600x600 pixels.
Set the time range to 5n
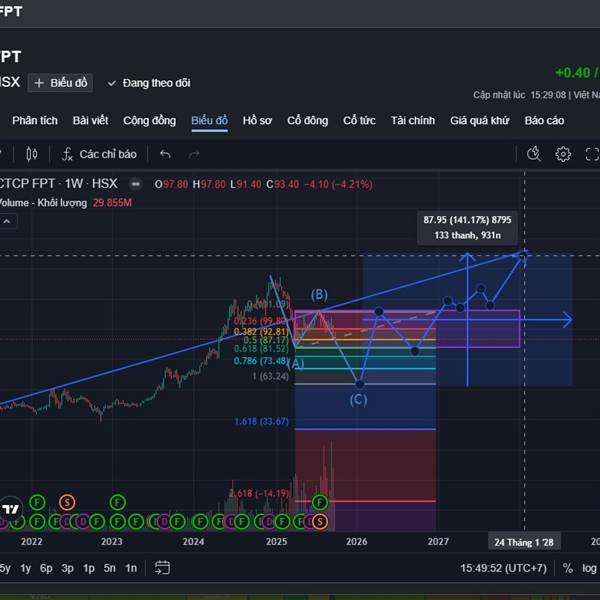tap(109, 568)
